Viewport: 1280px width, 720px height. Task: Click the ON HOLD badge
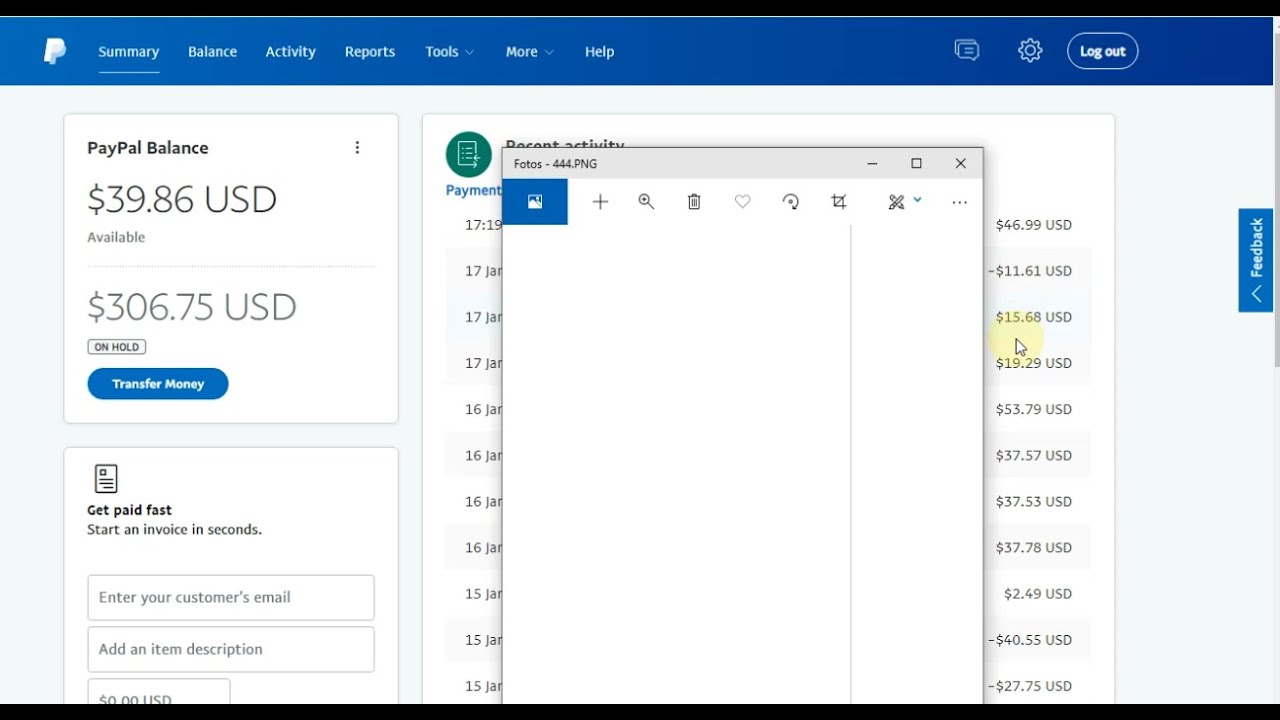[116, 347]
